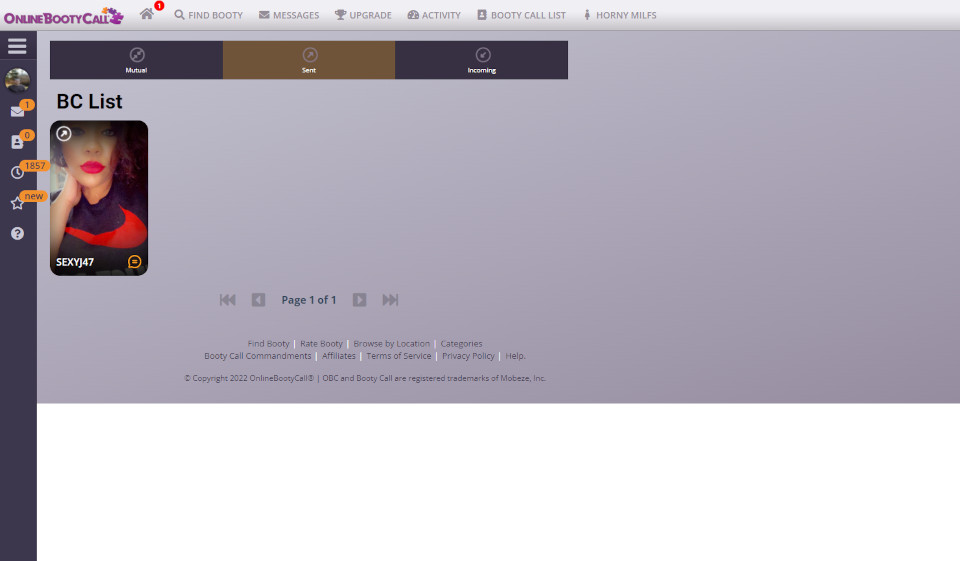Open the Terms of Service link
960x561 pixels.
pos(398,356)
